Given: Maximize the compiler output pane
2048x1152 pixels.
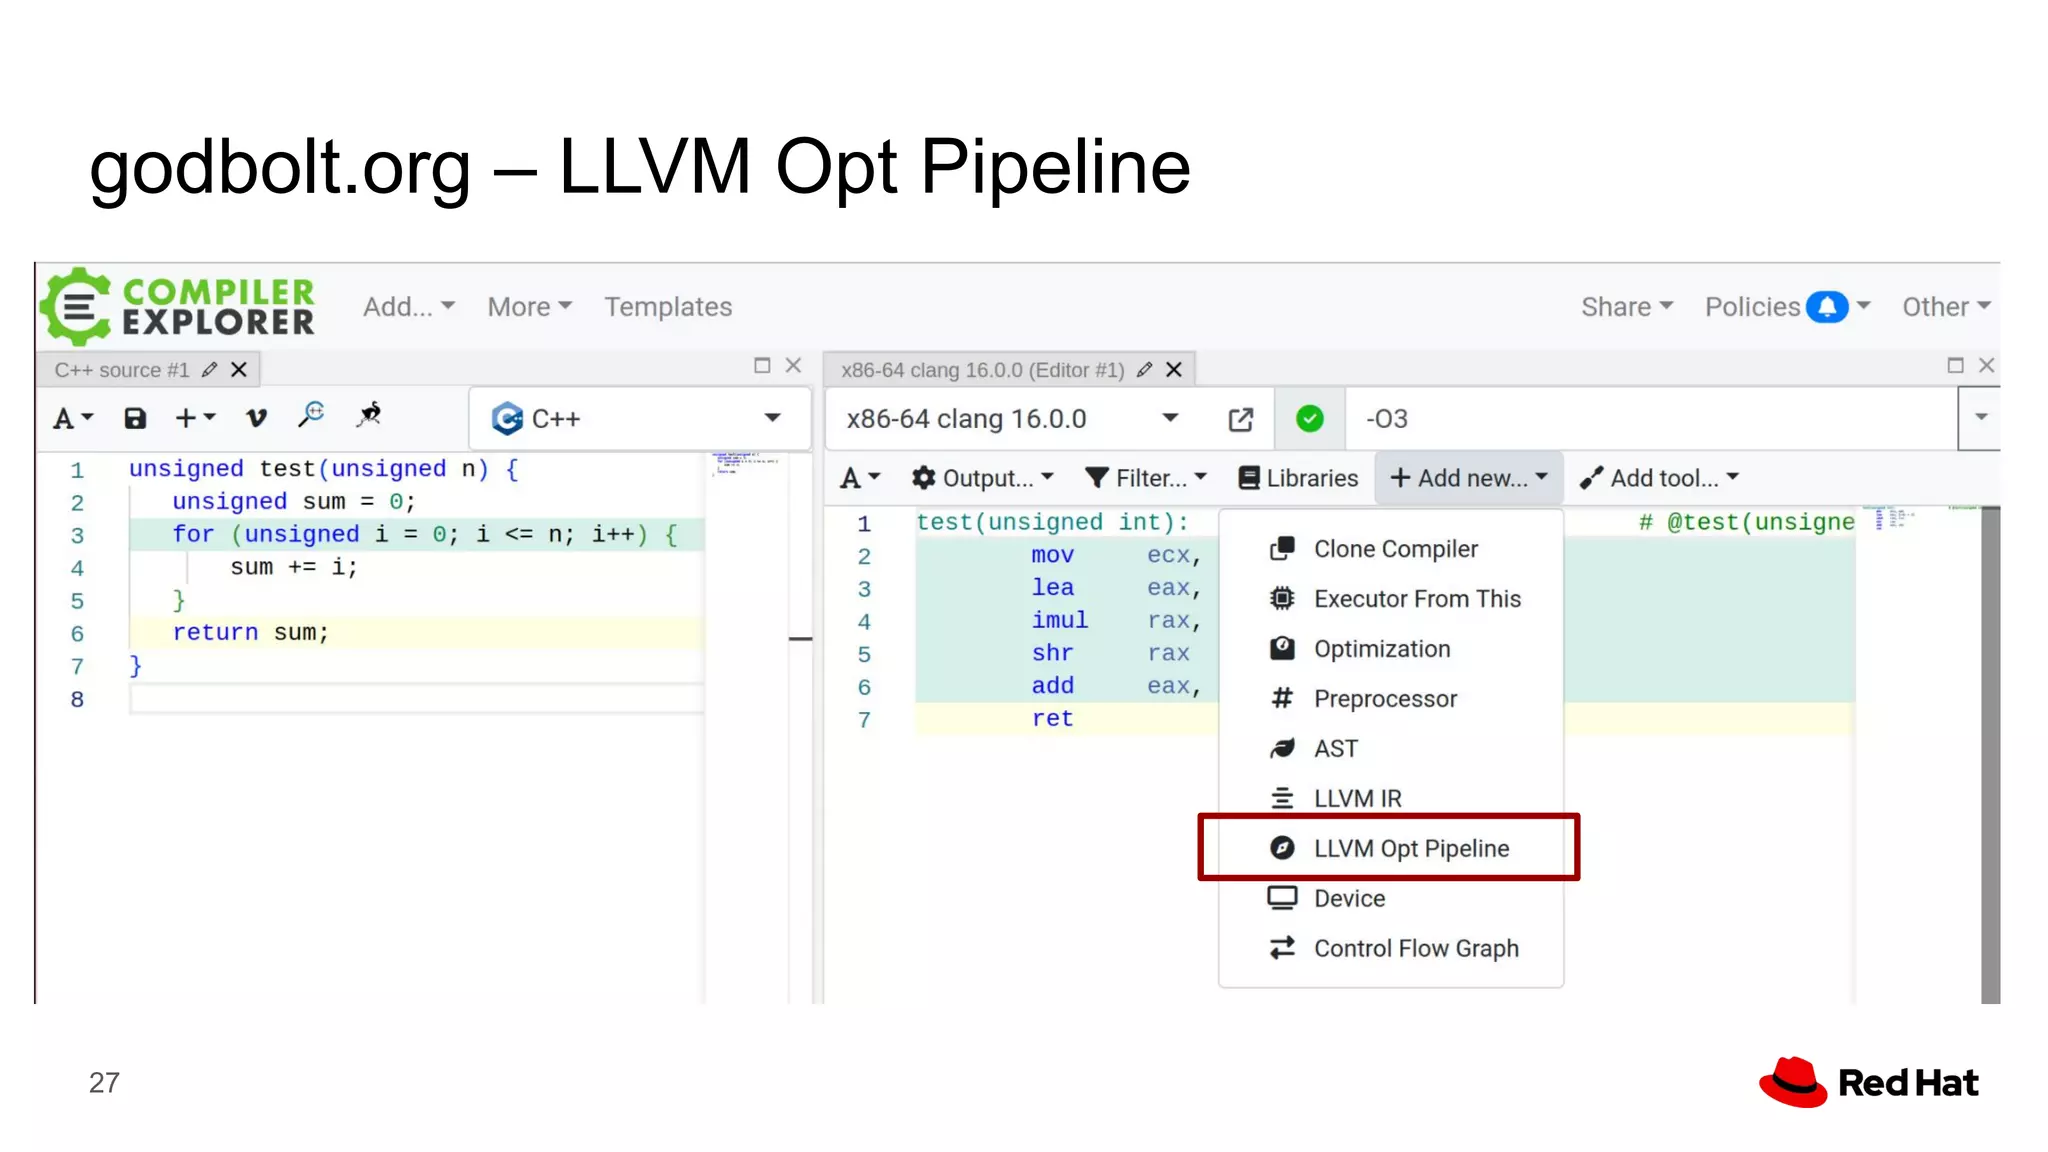Looking at the screenshot, I should click(x=1955, y=366).
